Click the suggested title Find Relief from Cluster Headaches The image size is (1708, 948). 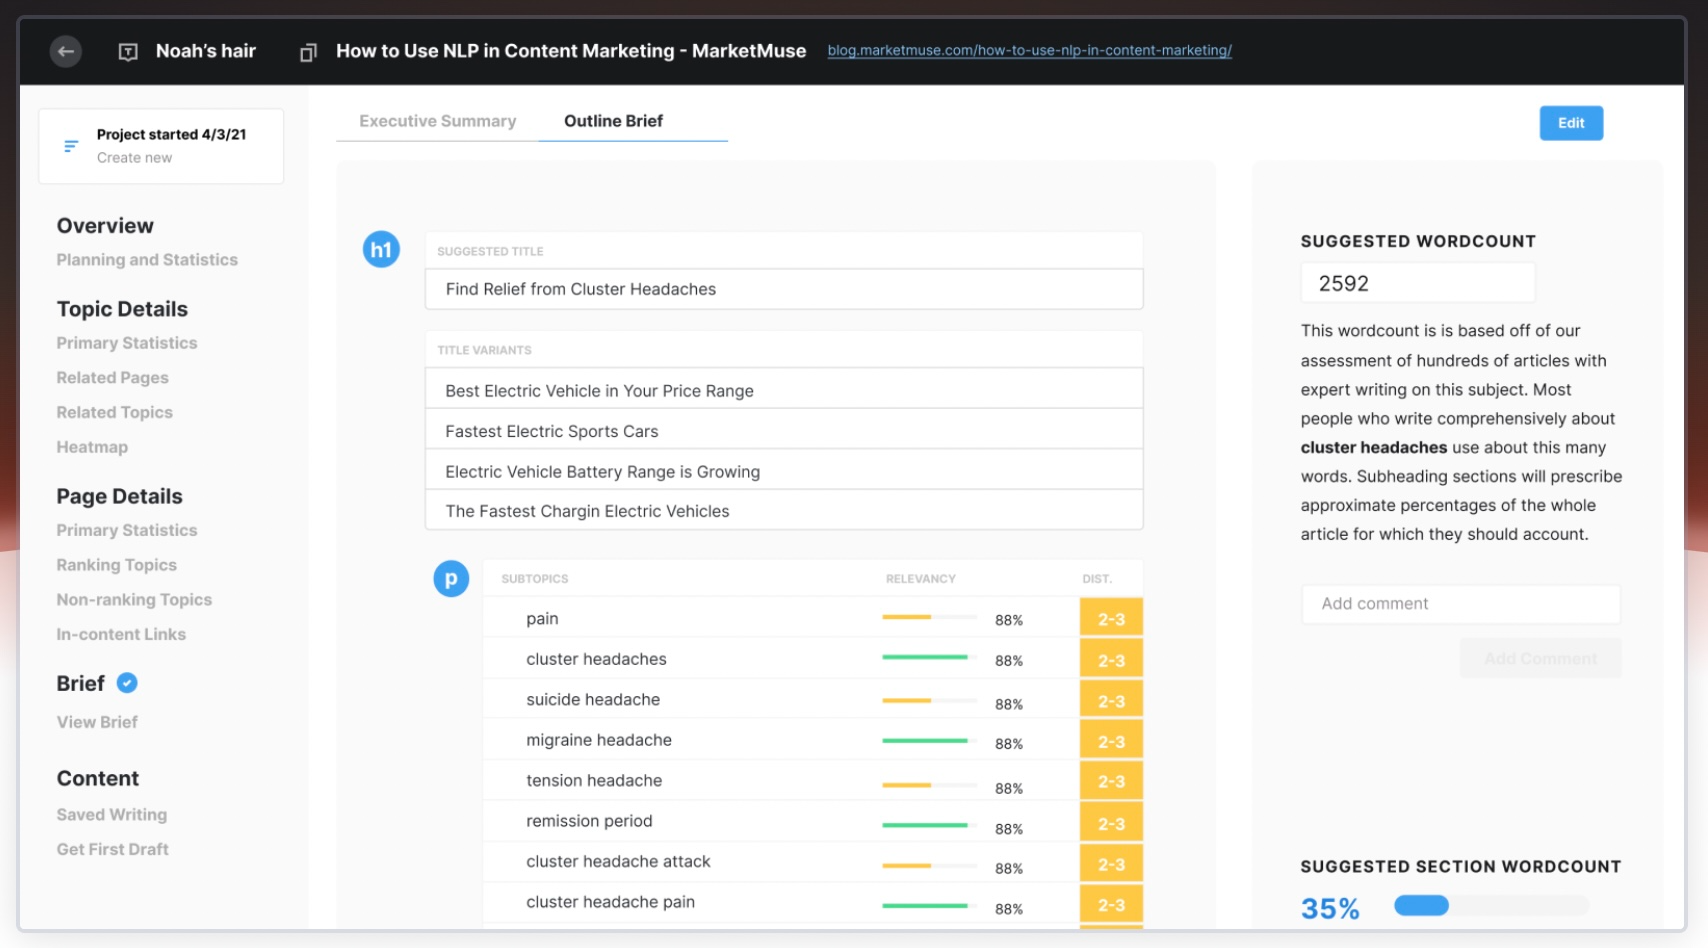point(784,289)
